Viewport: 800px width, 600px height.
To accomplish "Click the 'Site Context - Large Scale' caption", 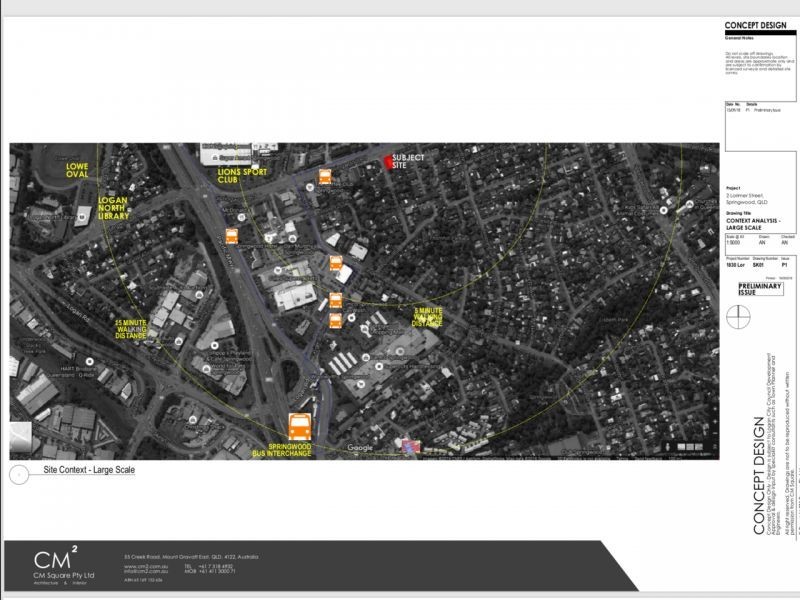I will [89, 469].
